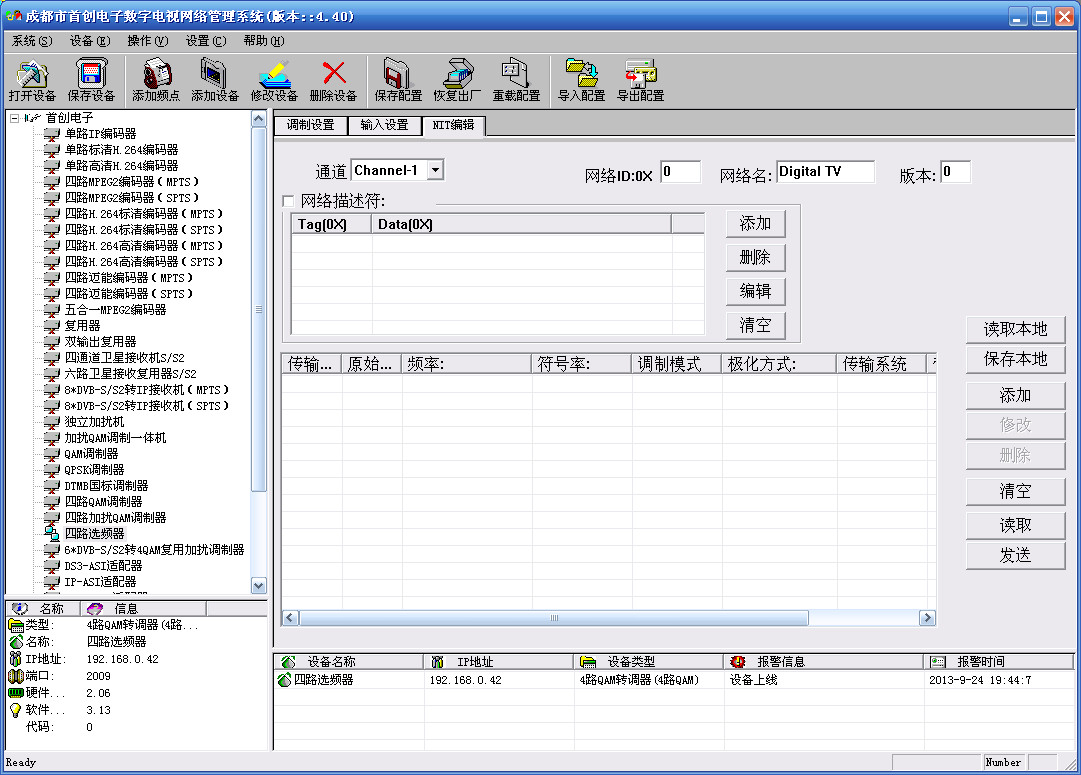Click the 发送 button
The width and height of the screenshot is (1081, 775).
[x=1016, y=555]
